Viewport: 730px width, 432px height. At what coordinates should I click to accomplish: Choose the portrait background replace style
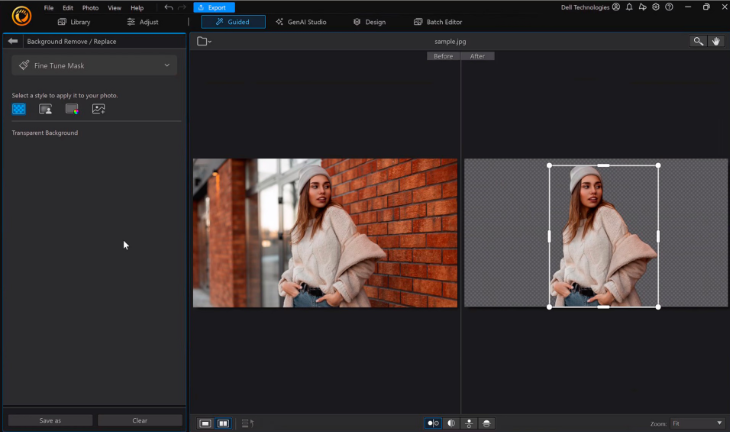45,109
